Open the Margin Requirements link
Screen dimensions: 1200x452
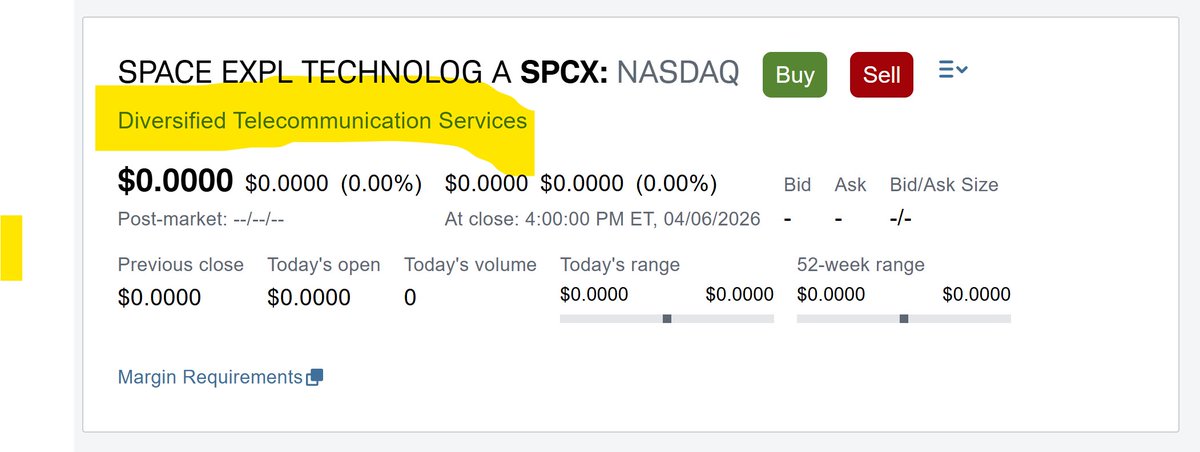(x=210, y=377)
